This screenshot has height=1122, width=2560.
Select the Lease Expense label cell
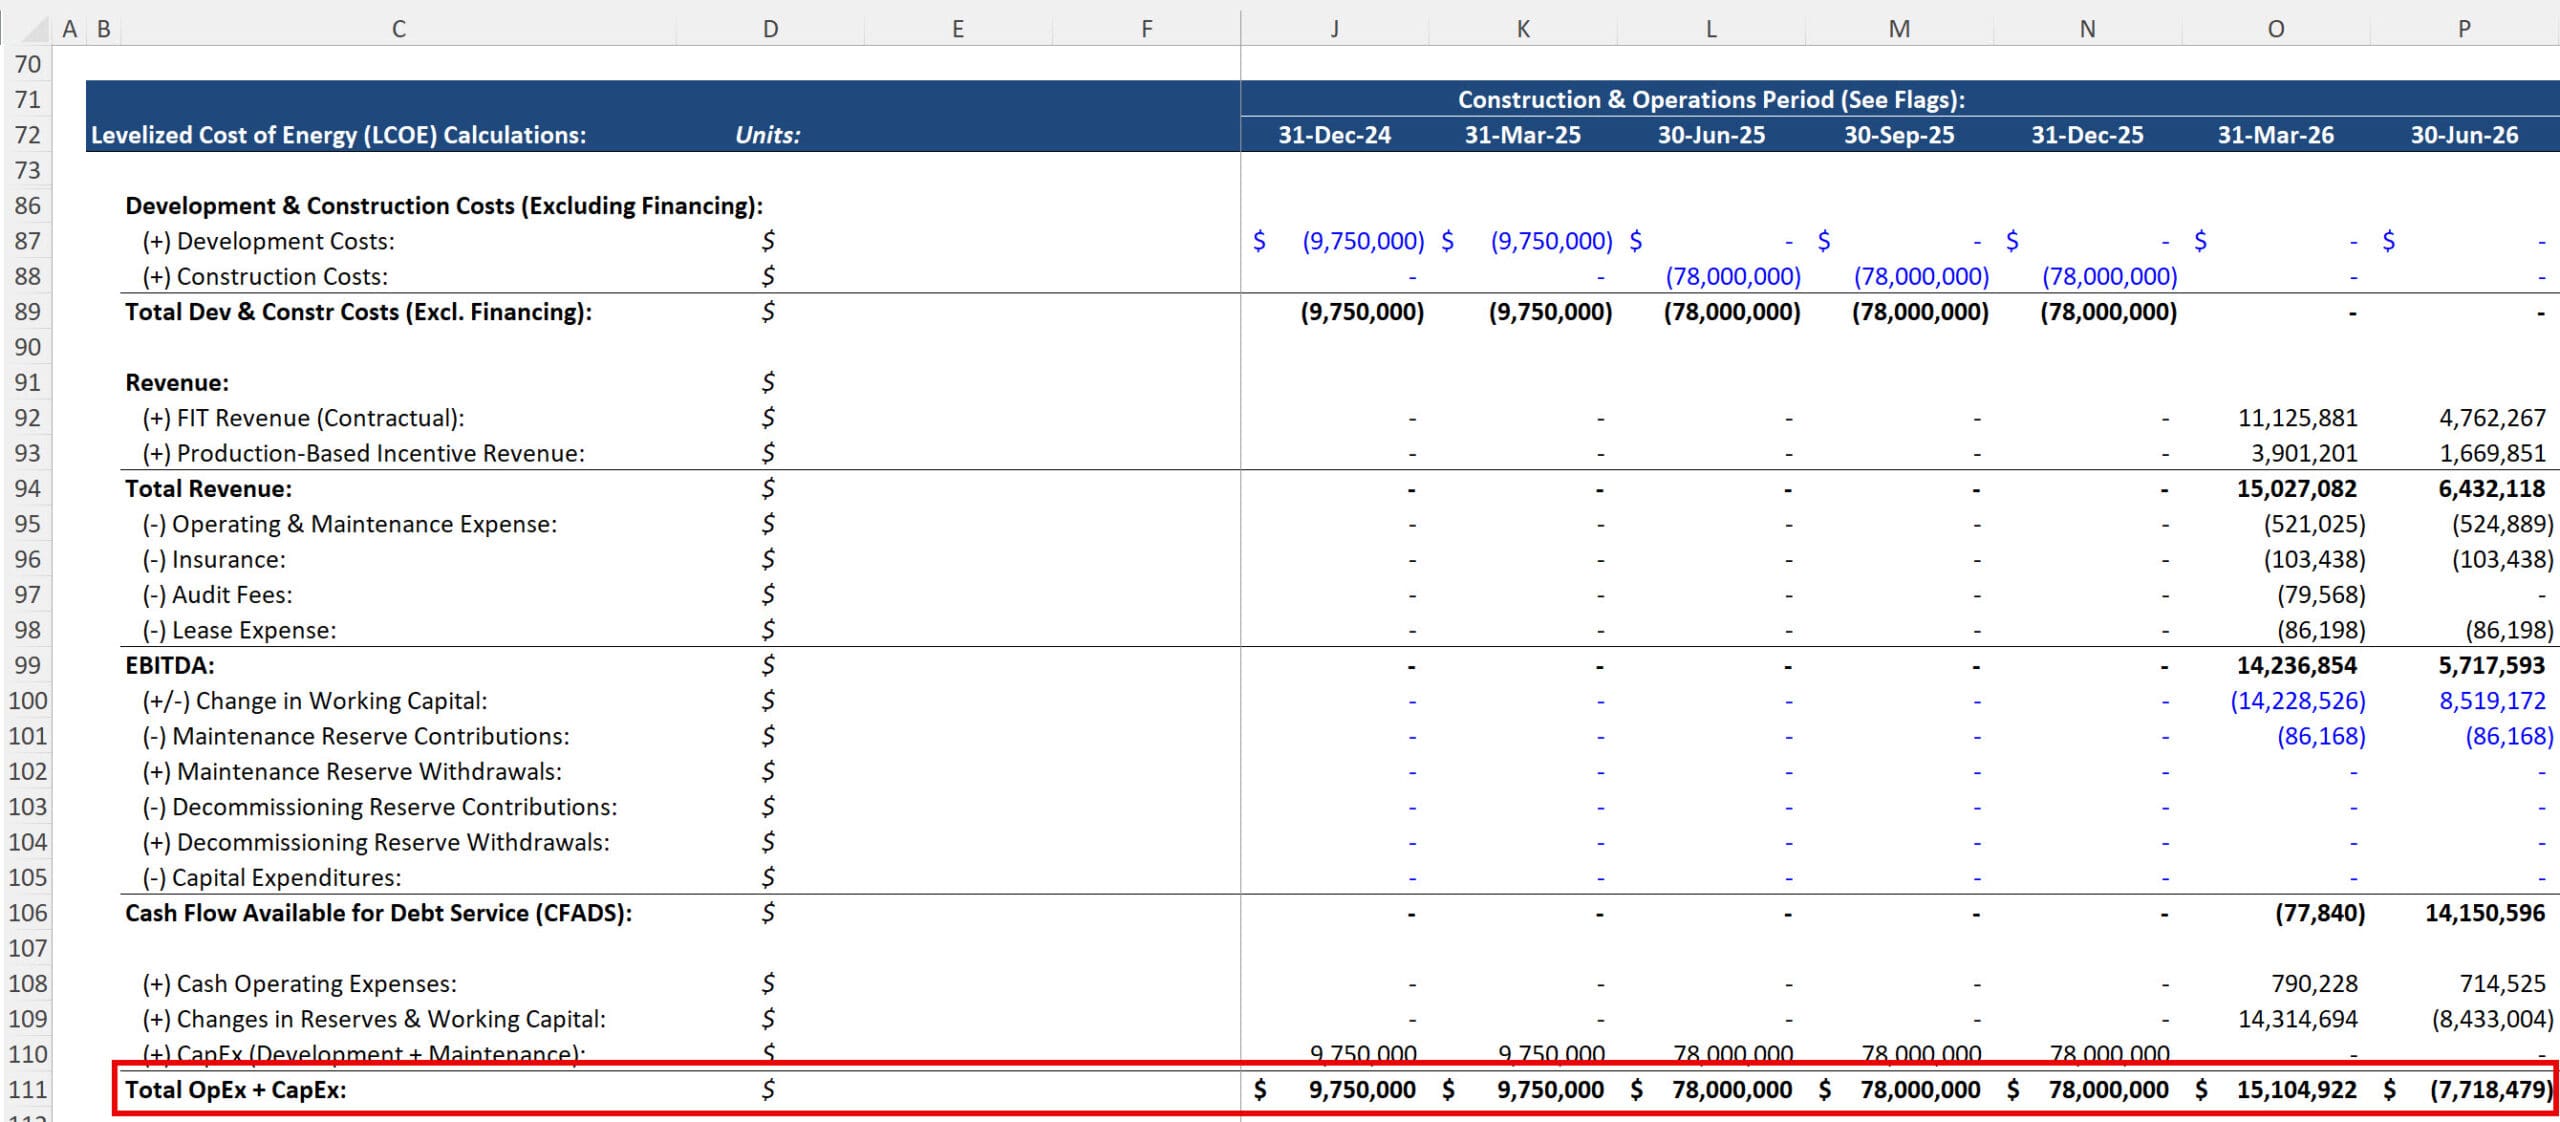coord(240,630)
